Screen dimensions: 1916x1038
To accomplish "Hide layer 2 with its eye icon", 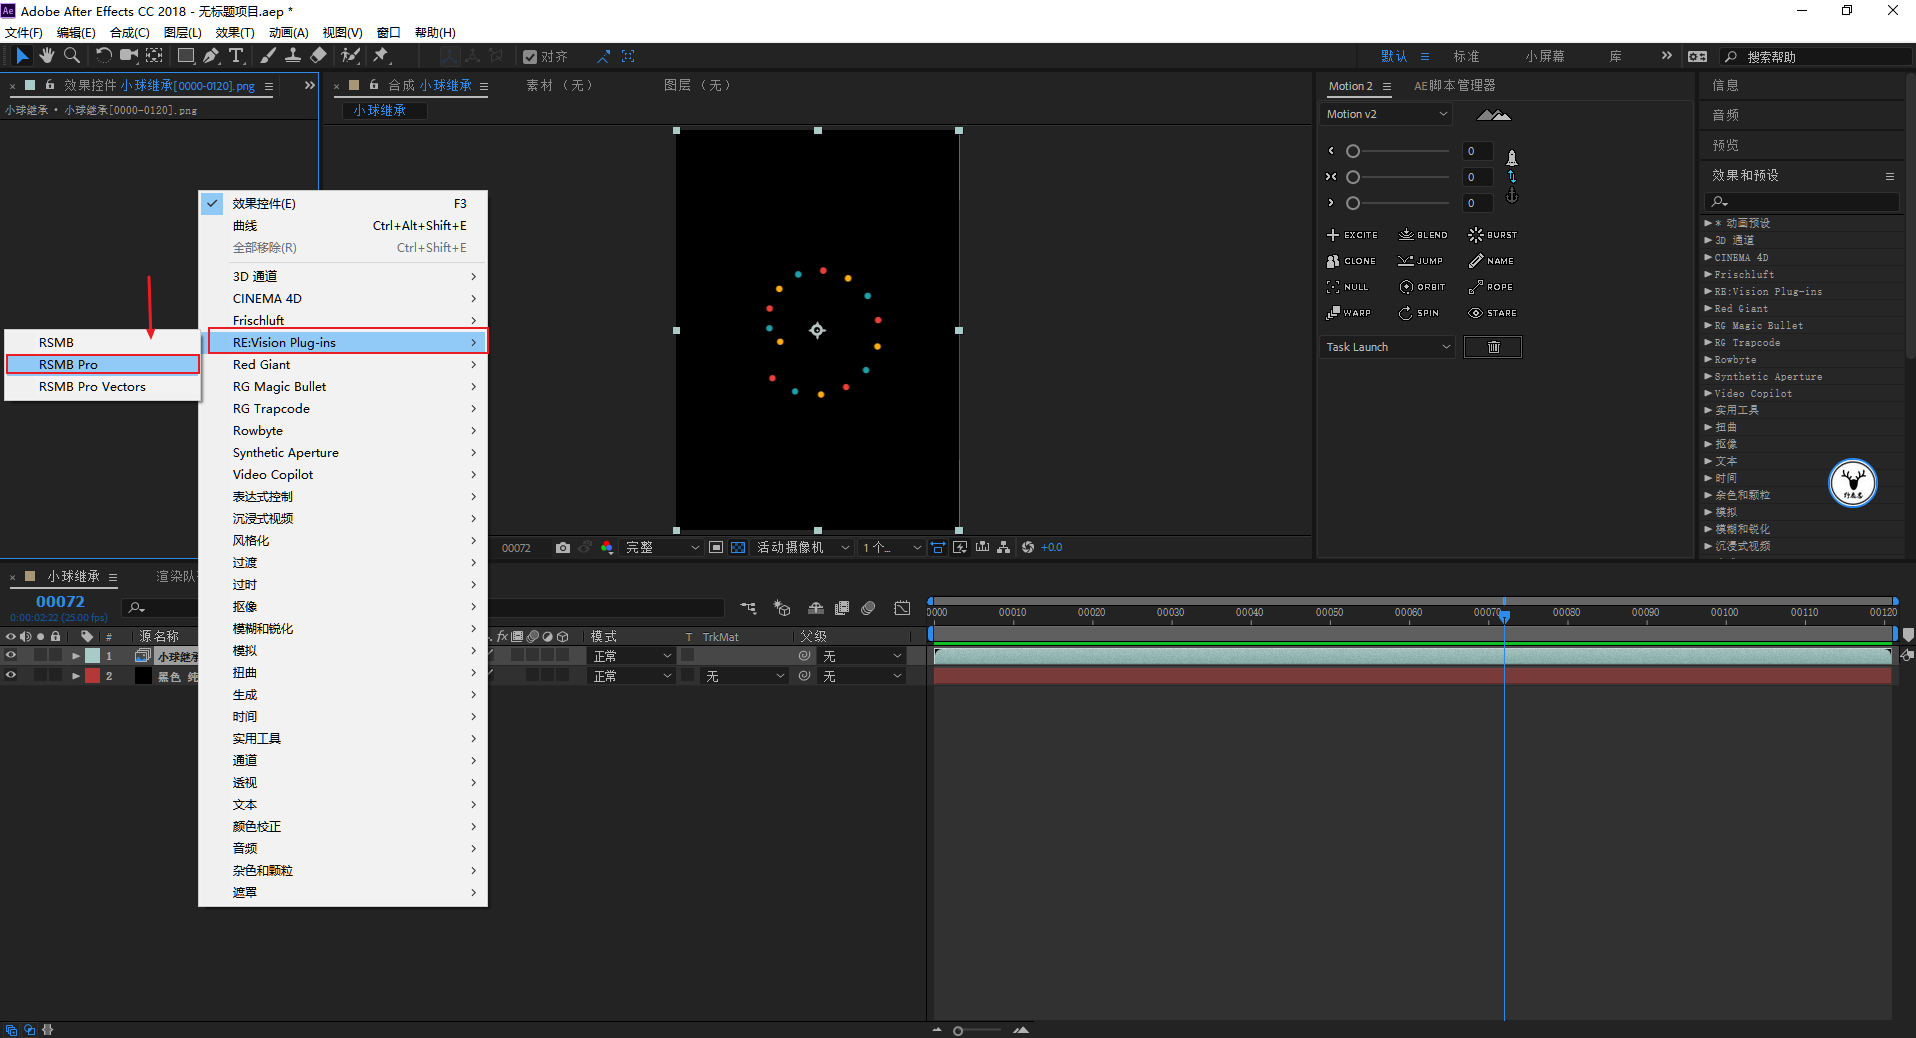I will 11,676.
